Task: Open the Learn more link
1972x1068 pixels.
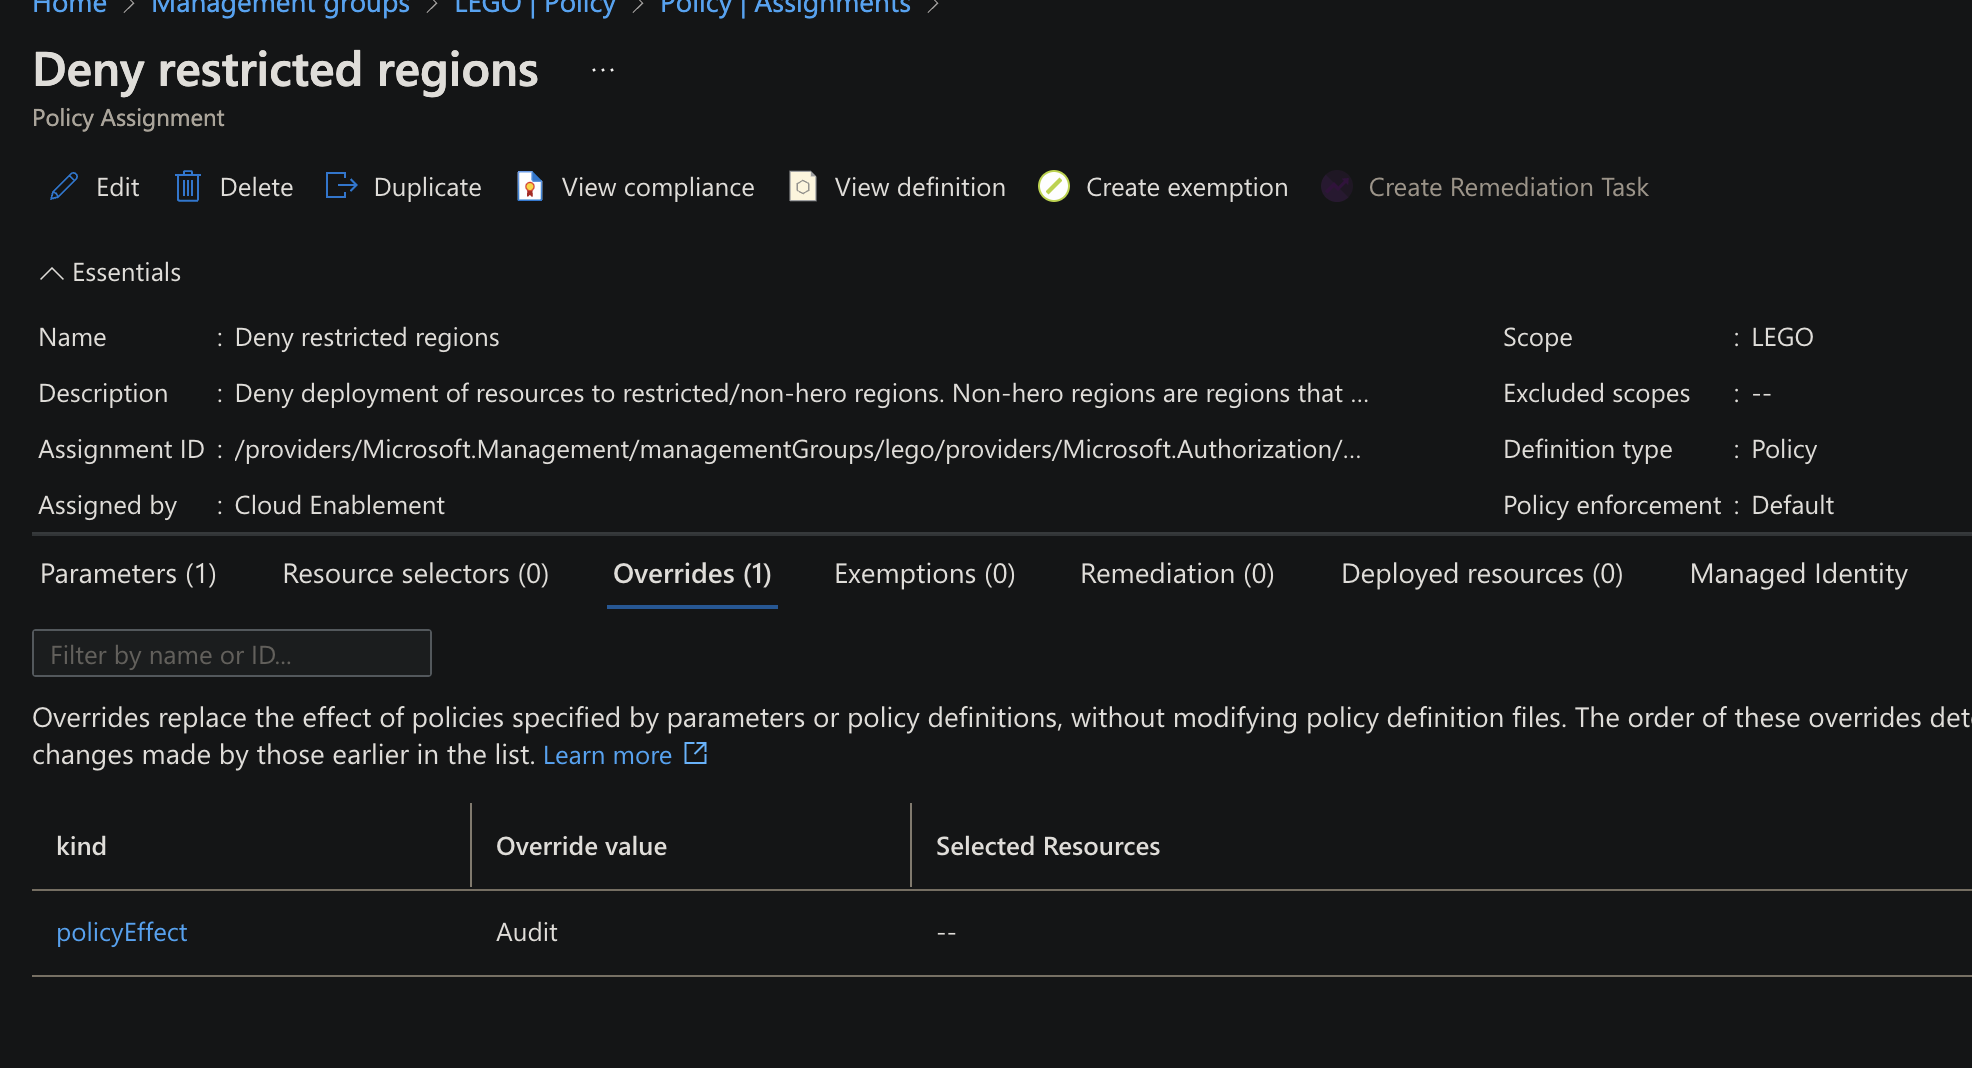Action: [x=609, y=755]
